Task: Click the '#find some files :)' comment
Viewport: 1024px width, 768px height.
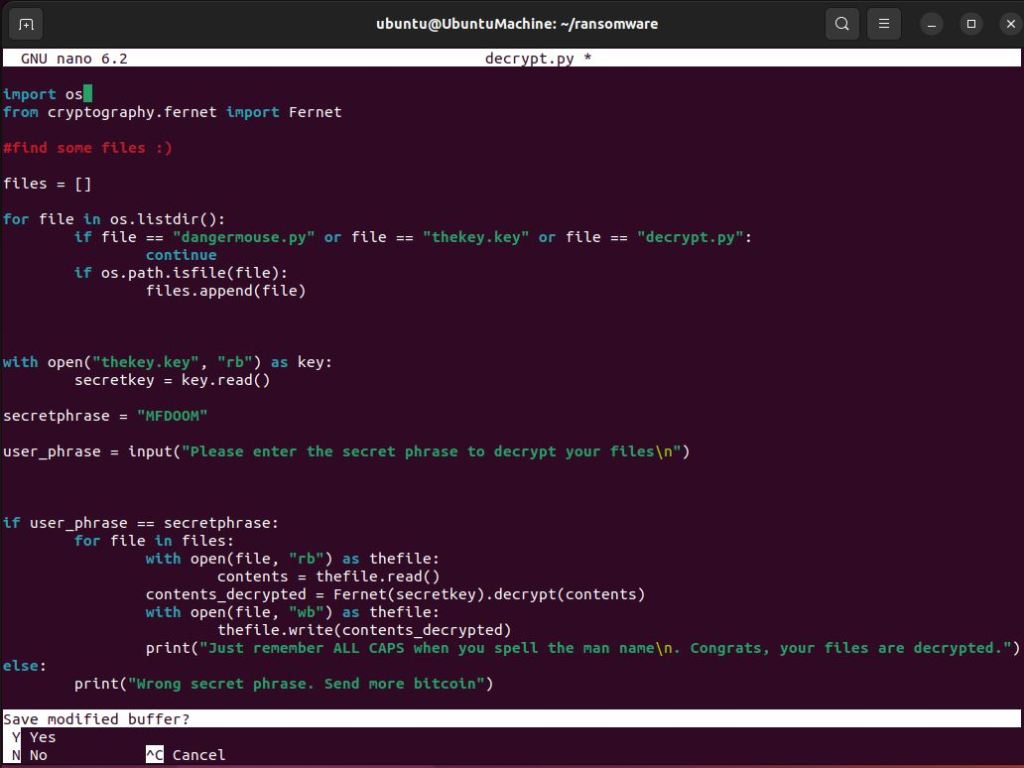Action: tap(87, 148)
